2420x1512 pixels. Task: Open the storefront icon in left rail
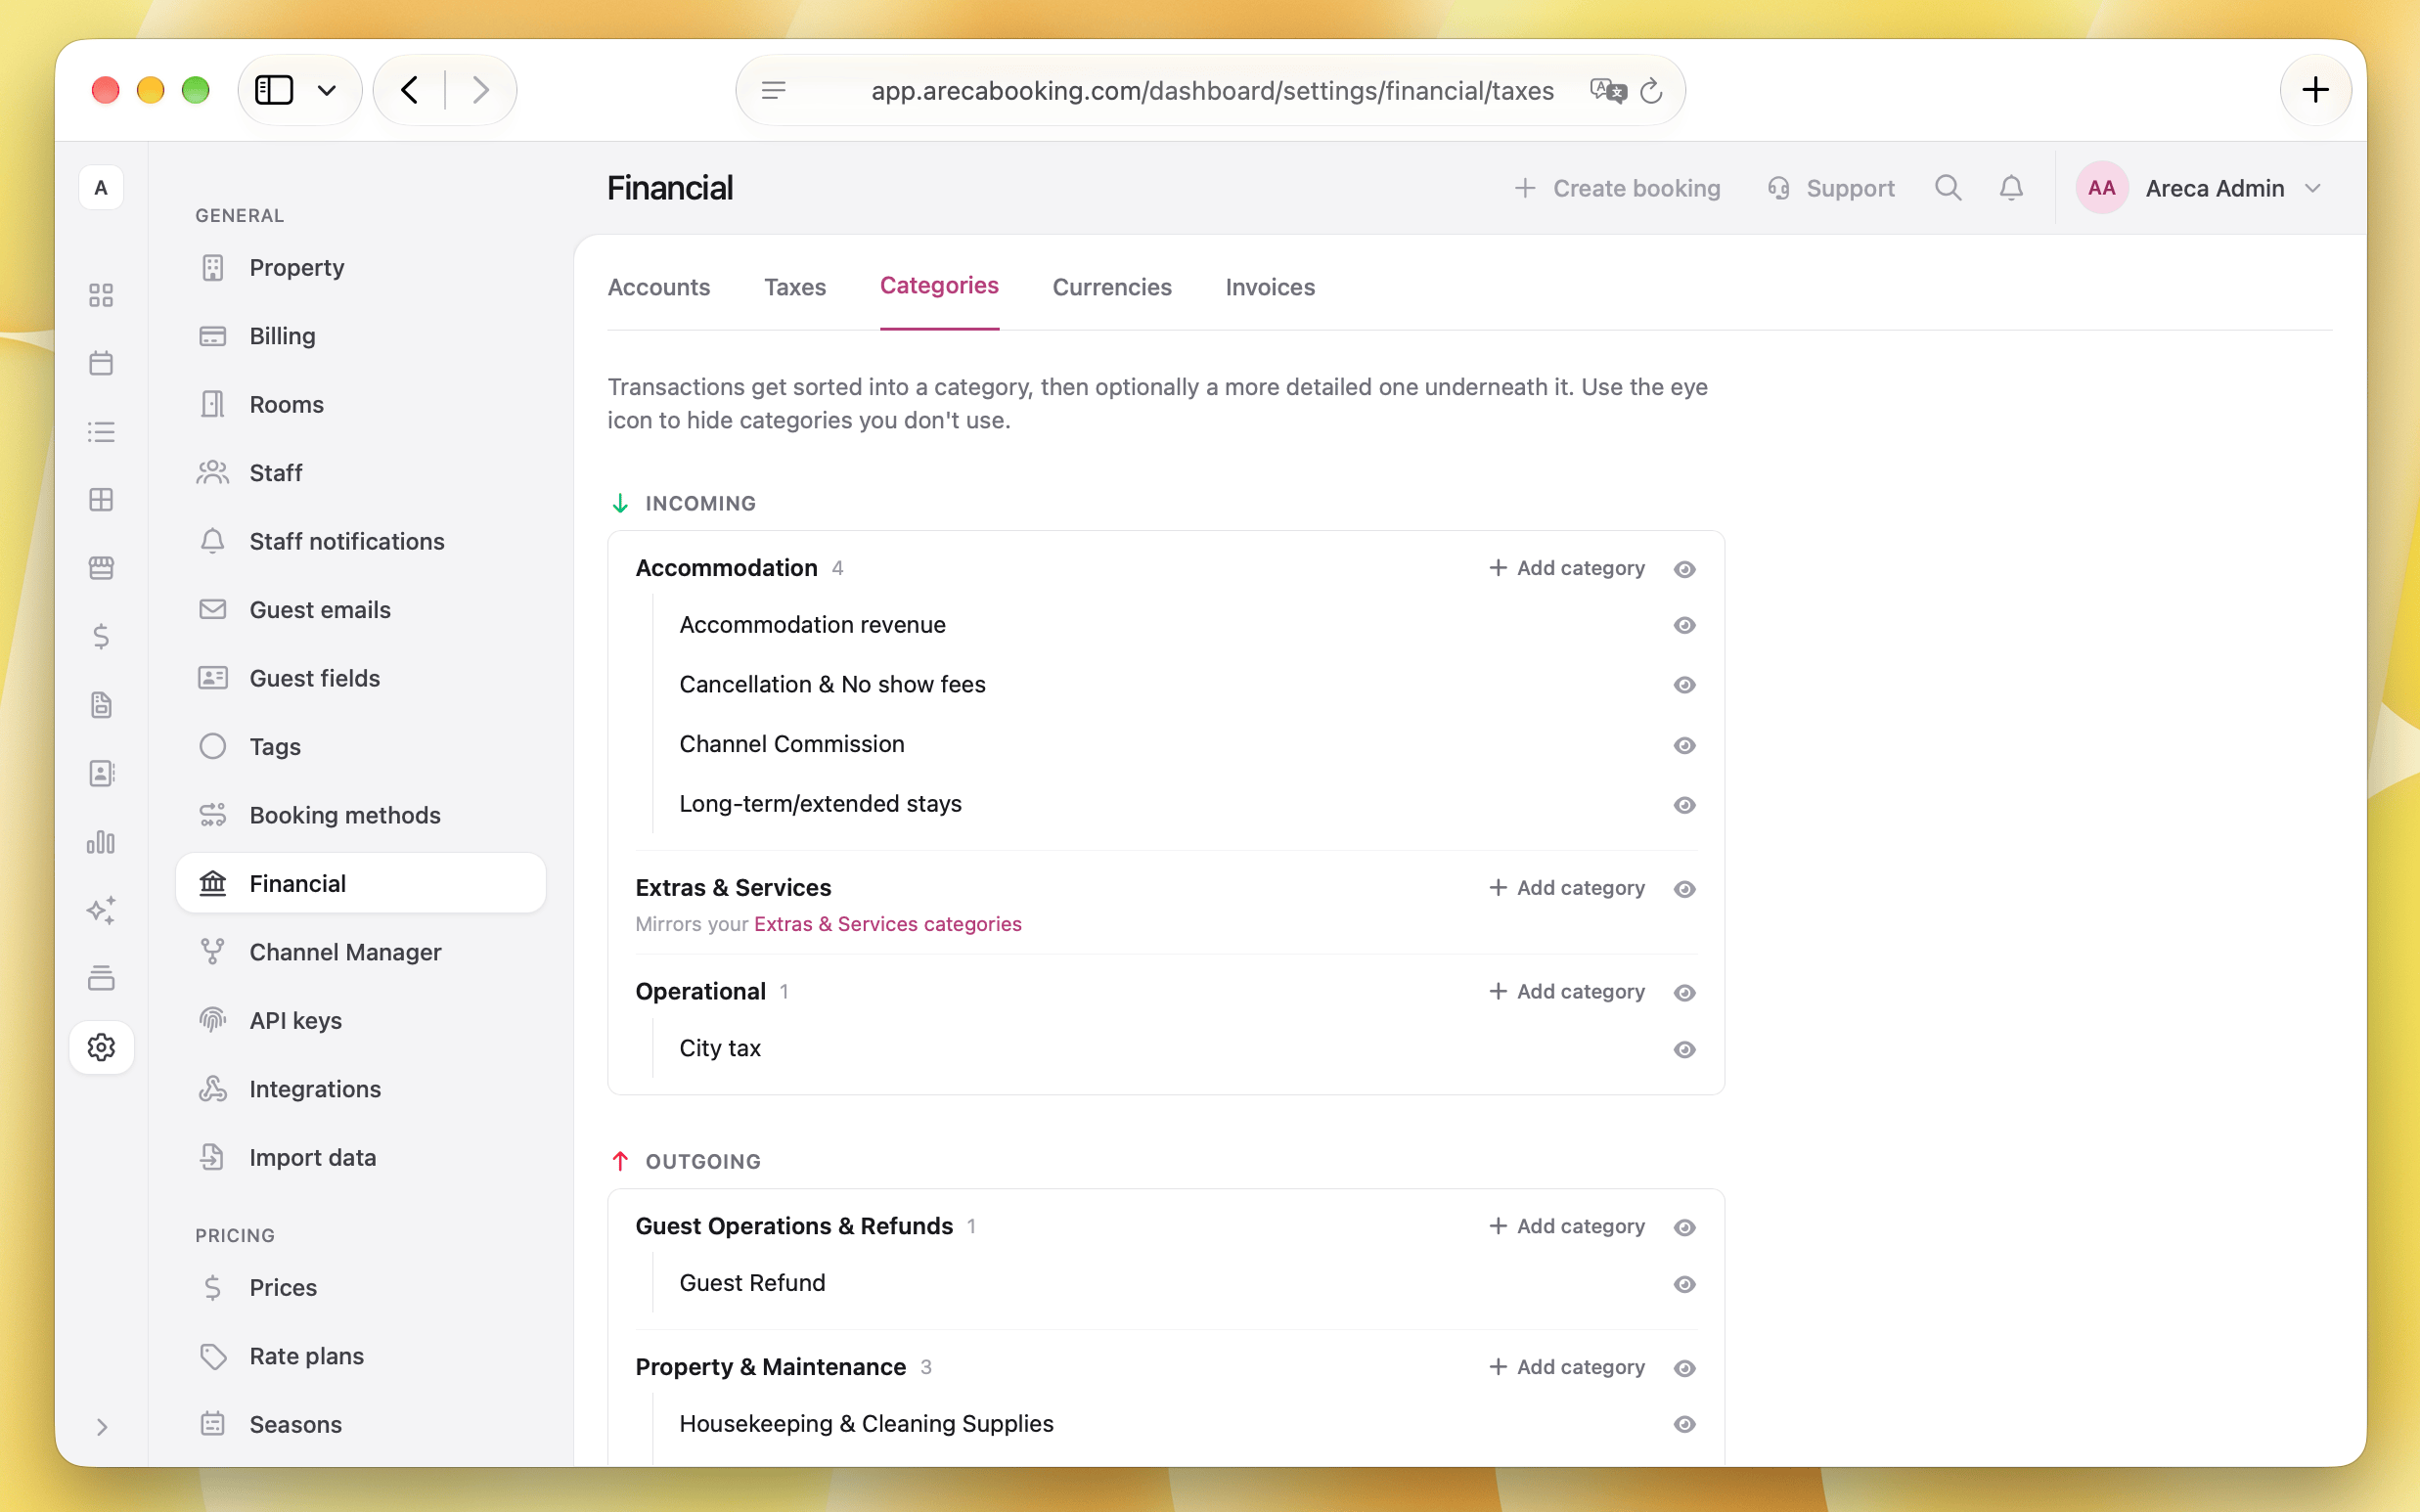pyautogui.click(x=101, y=568)
